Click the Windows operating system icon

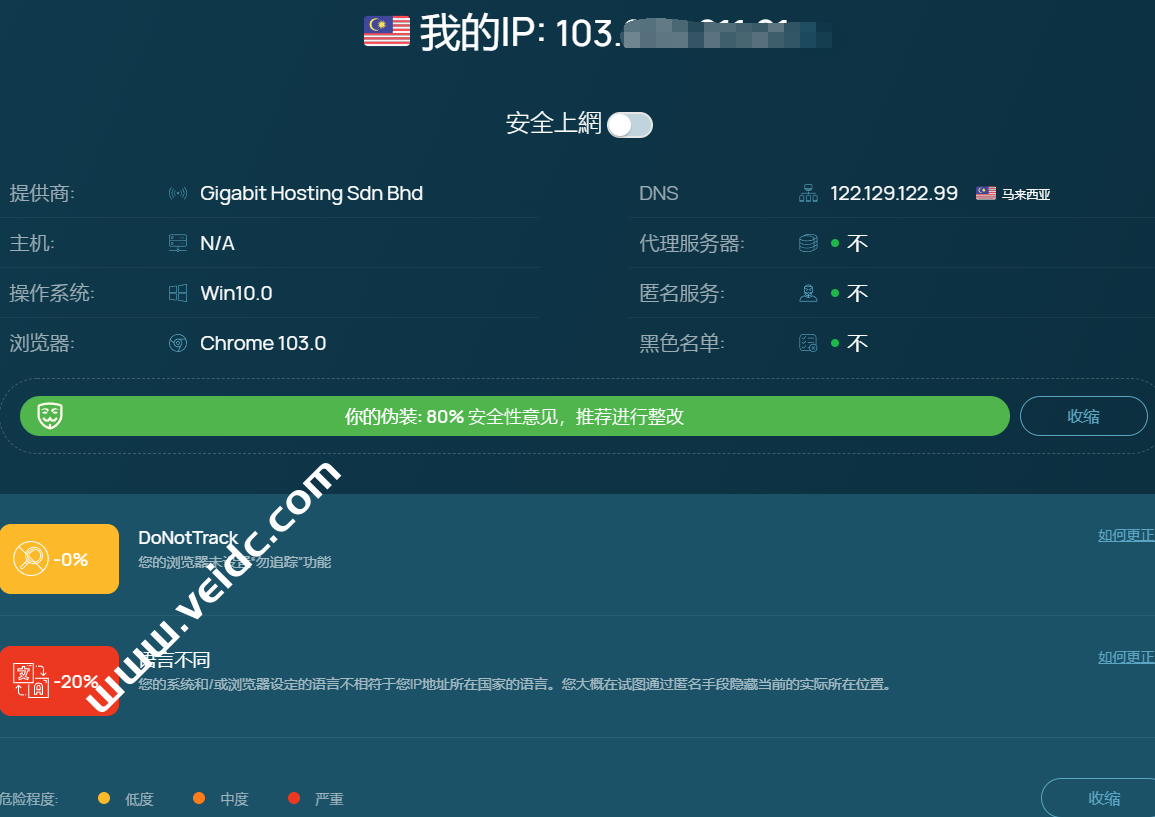[x=178, y=293]
